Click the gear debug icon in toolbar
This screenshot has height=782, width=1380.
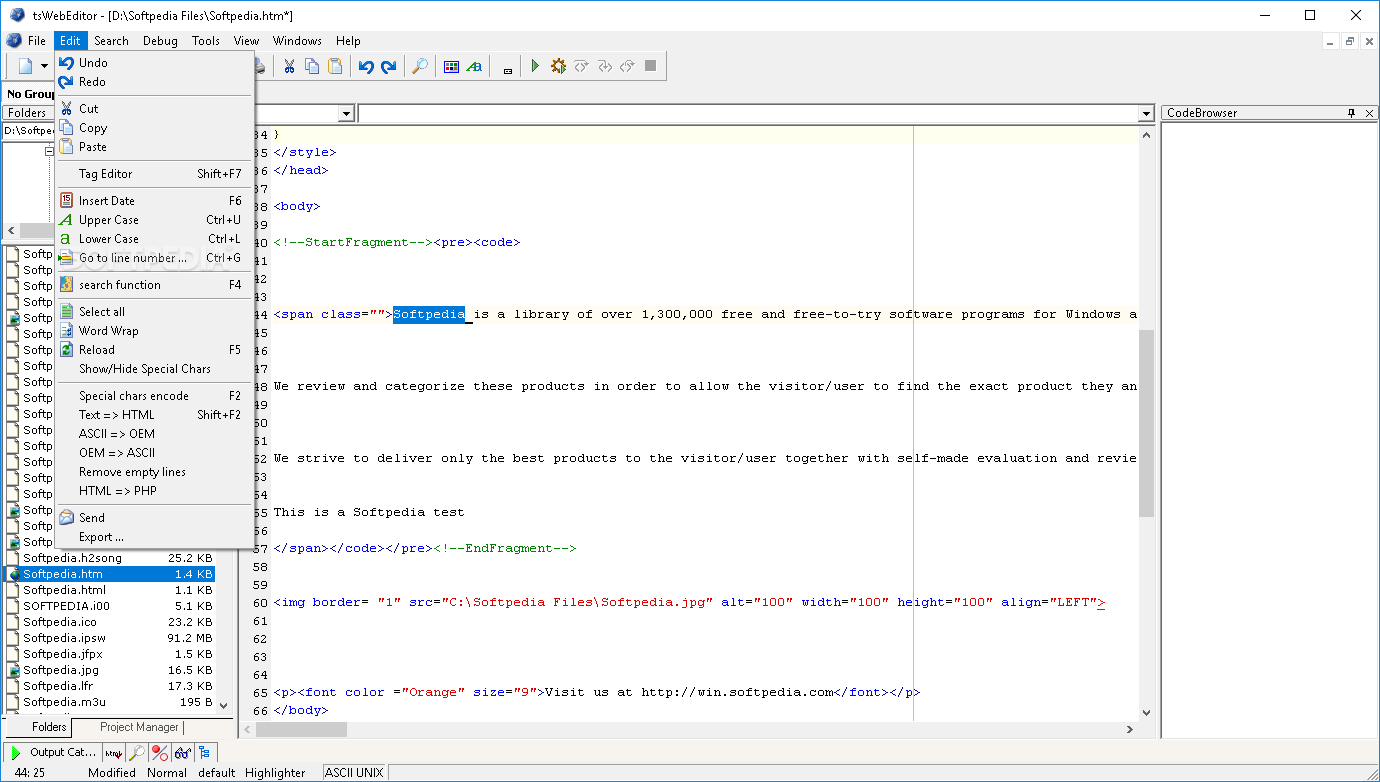[x=558, y=66]
